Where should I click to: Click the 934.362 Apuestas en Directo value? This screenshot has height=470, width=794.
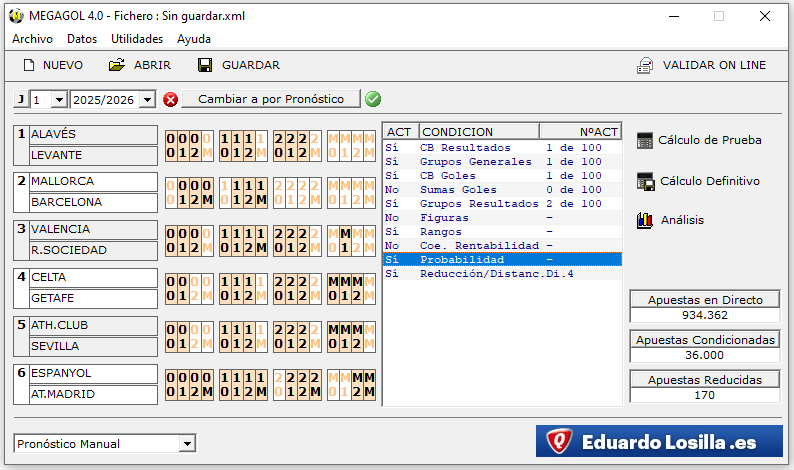(705, 315)
